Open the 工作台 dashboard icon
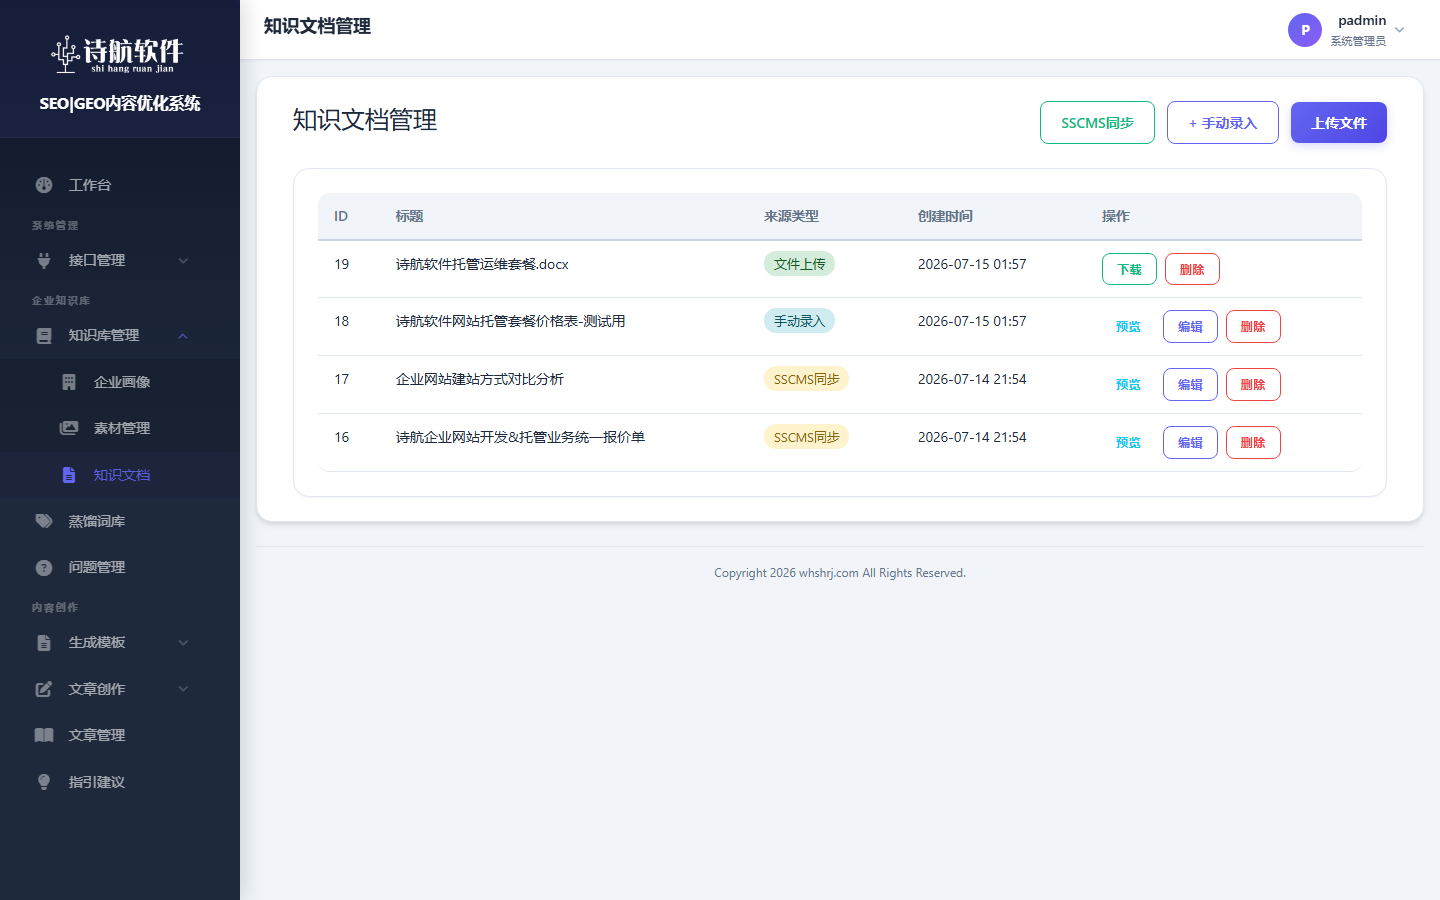The width and height of the screenshot is (1440, 900). click(x=44, y=185)
